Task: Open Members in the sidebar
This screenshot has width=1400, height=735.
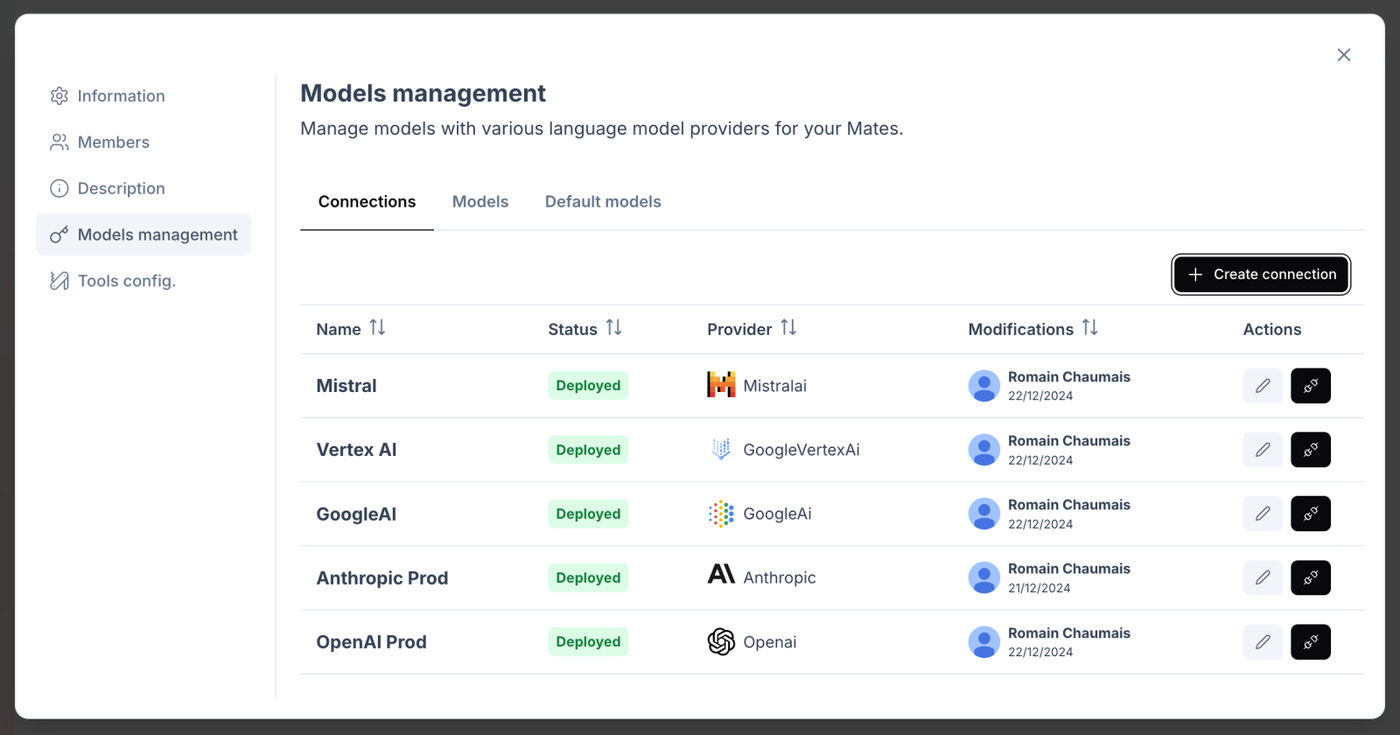Action: (113, 142)
